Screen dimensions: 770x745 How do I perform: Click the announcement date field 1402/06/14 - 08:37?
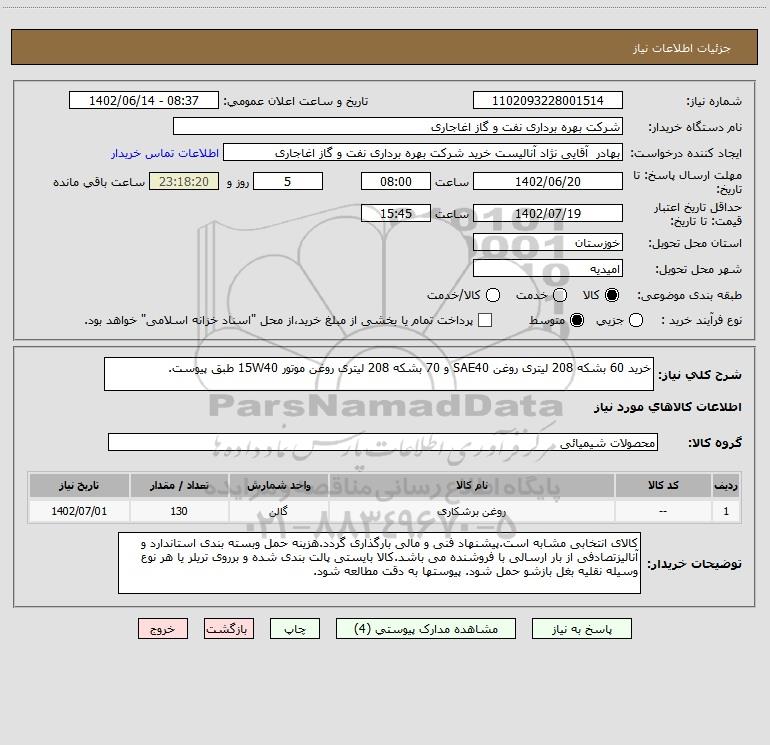tap(144, 101)
